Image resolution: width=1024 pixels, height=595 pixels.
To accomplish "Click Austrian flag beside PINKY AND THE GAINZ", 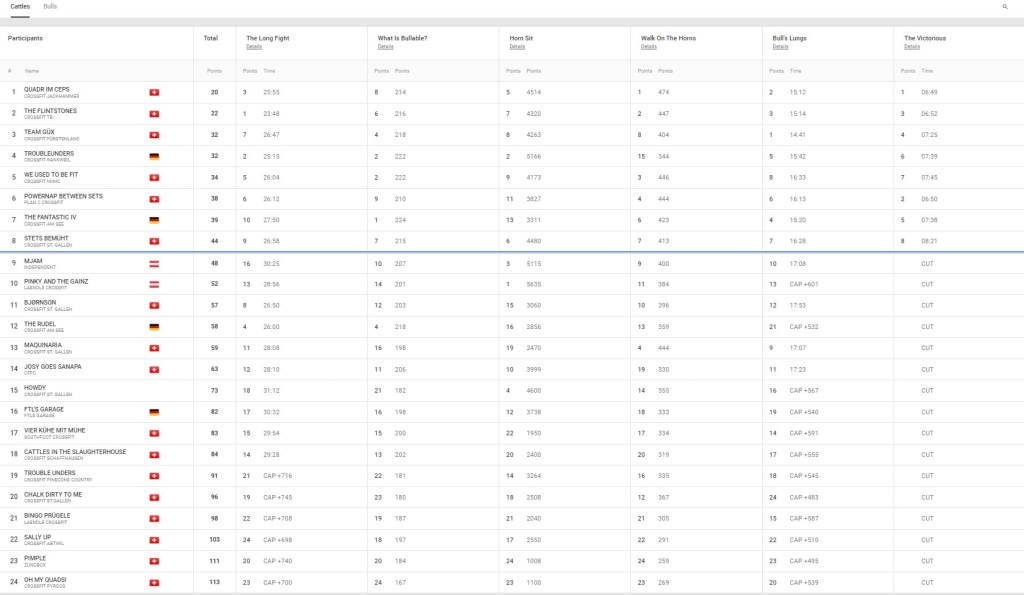I will (154, 284).
